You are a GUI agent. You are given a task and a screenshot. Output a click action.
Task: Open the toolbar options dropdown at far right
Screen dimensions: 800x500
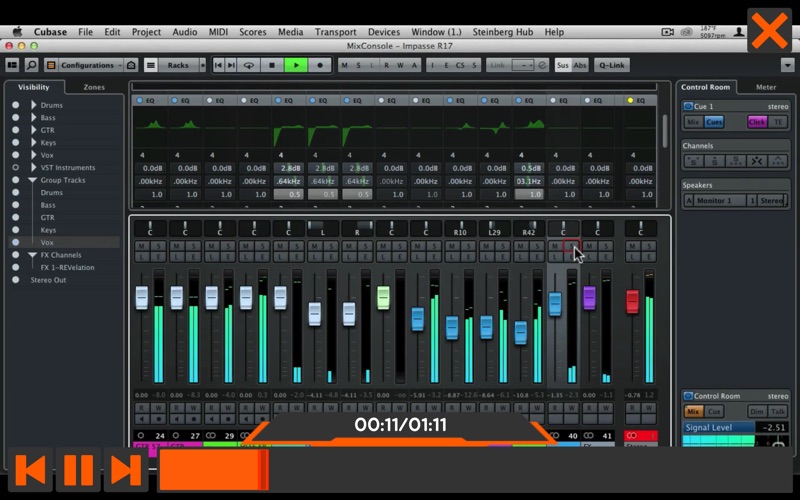click(787, 65)
